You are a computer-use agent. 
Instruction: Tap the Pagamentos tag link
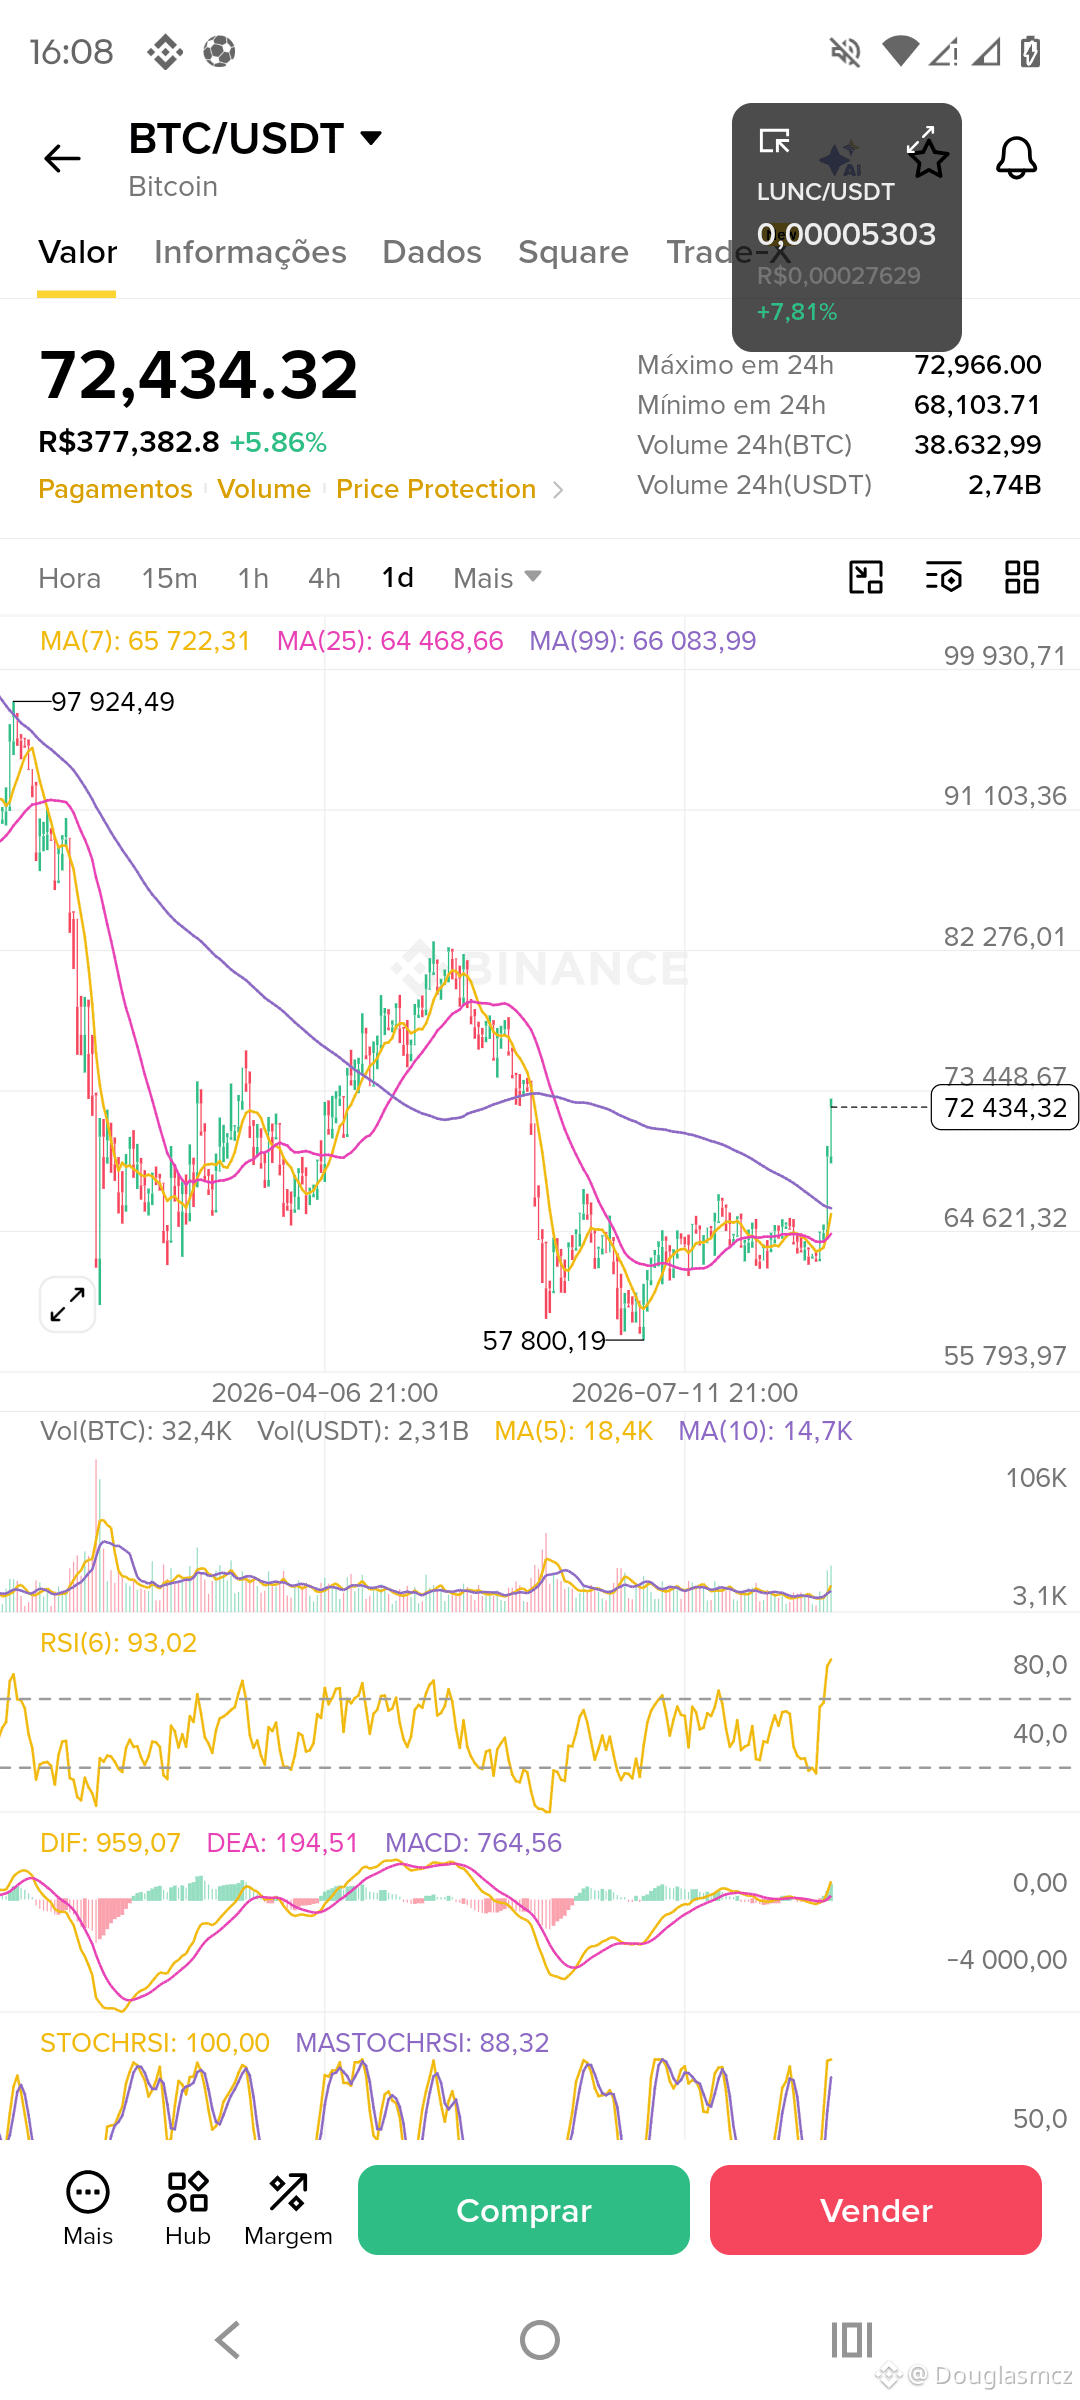[x=115, y=488]
